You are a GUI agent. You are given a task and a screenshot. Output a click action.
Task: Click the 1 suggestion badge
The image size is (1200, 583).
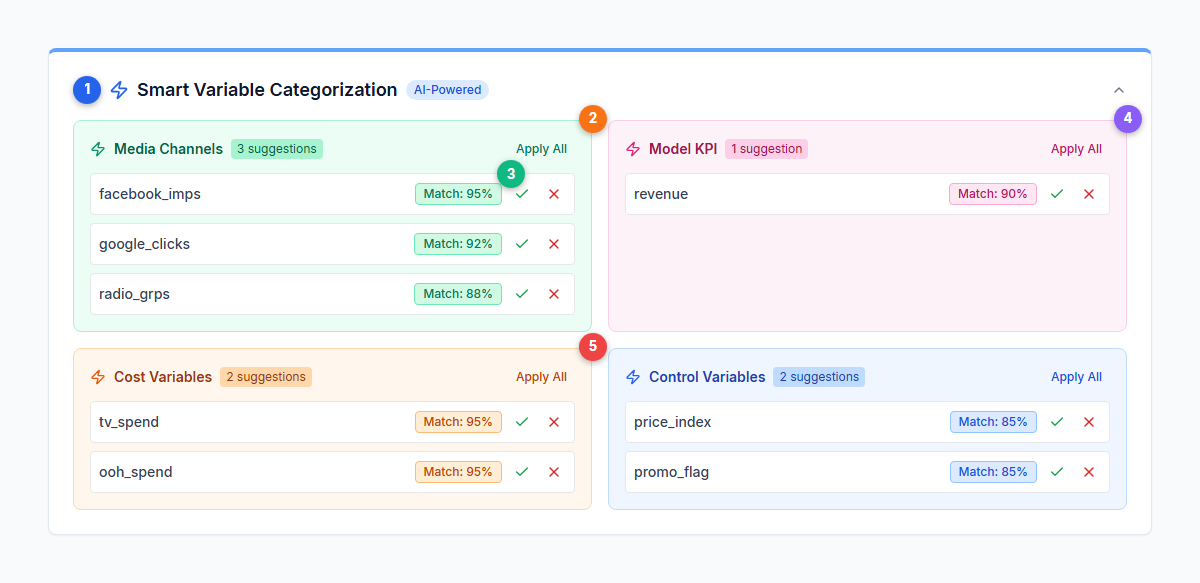coord(766,149)
